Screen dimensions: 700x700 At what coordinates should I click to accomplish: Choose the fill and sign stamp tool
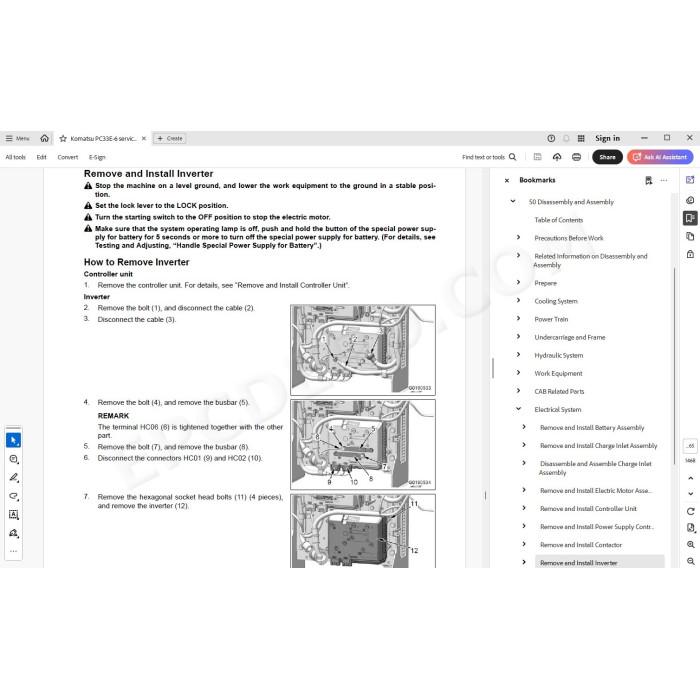(13, 533)
